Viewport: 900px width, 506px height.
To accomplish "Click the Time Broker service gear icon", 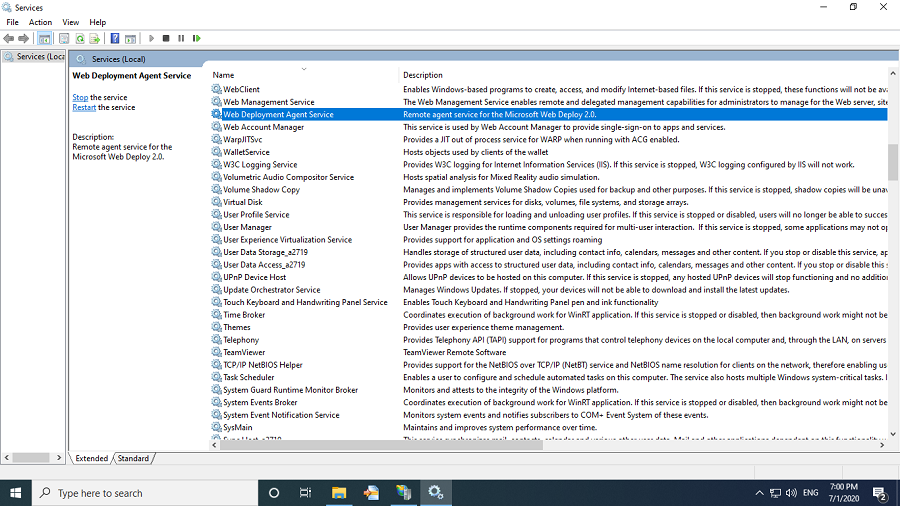I will pyautogui.click(x=216, y=315).
